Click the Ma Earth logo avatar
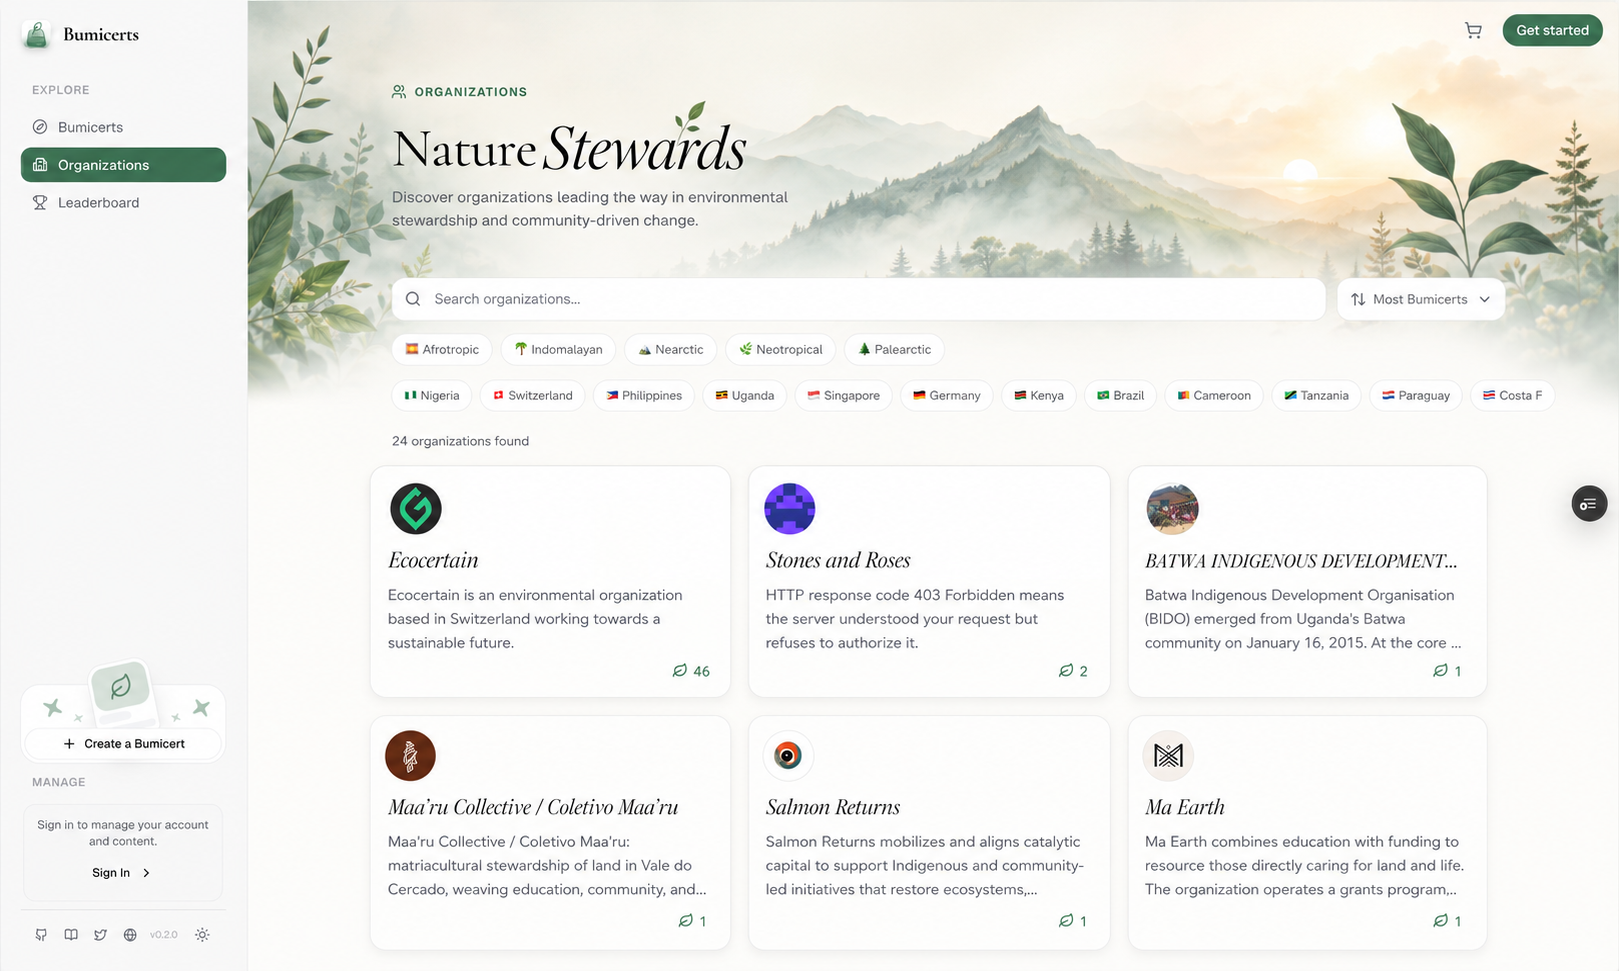The width and height of the screenshot is (1619, 971). tap(1168, 755)
